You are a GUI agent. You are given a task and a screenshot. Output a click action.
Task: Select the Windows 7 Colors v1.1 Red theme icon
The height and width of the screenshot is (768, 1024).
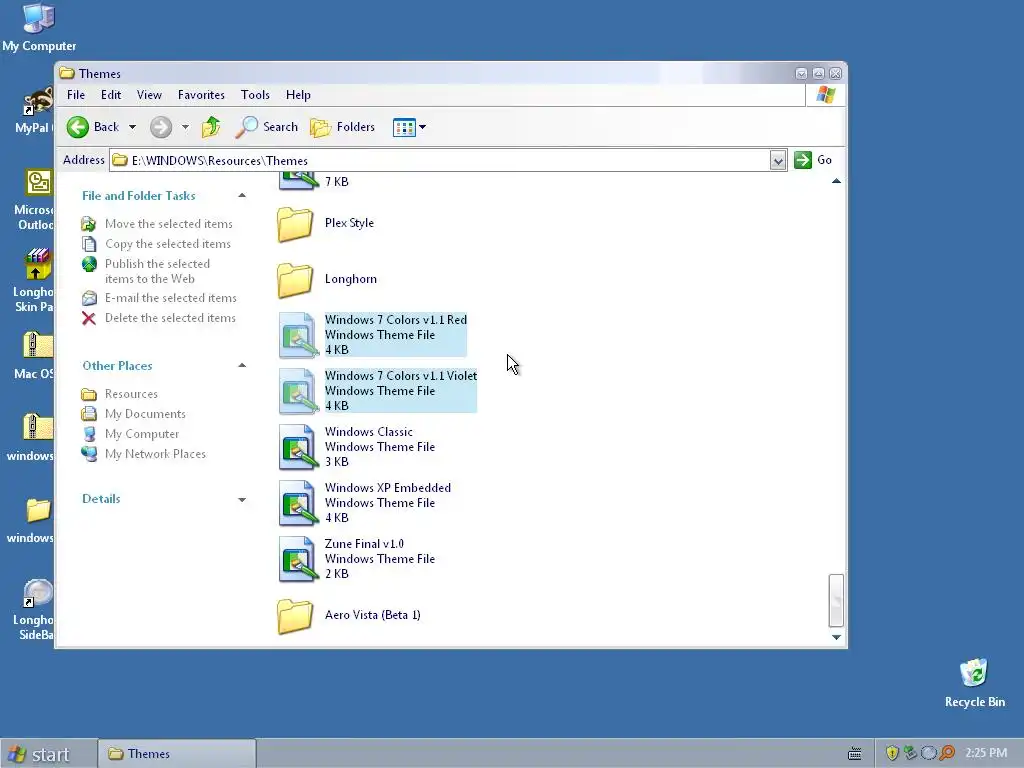(x=299, y=335)
